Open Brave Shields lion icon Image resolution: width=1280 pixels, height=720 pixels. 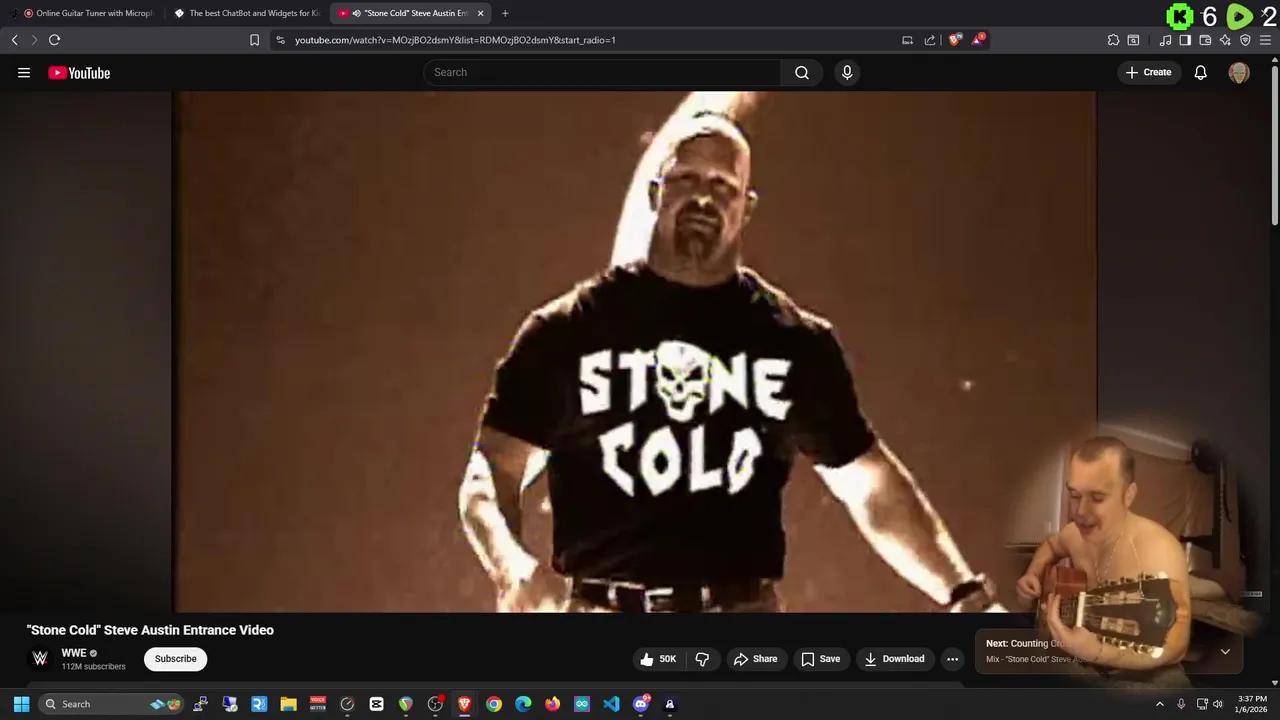954,40
